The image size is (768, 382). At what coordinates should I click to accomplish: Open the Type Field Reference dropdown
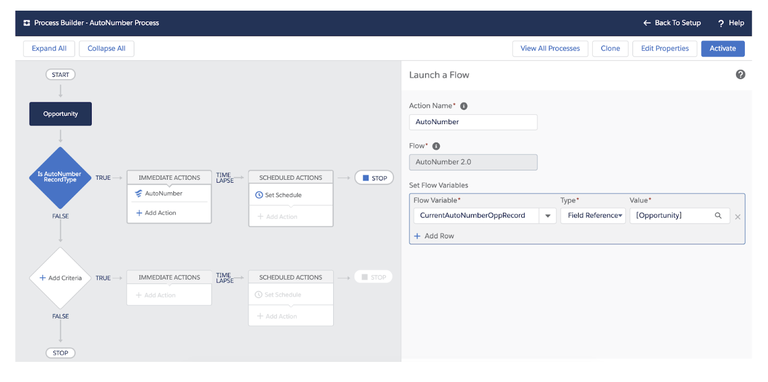coord(593,216)
